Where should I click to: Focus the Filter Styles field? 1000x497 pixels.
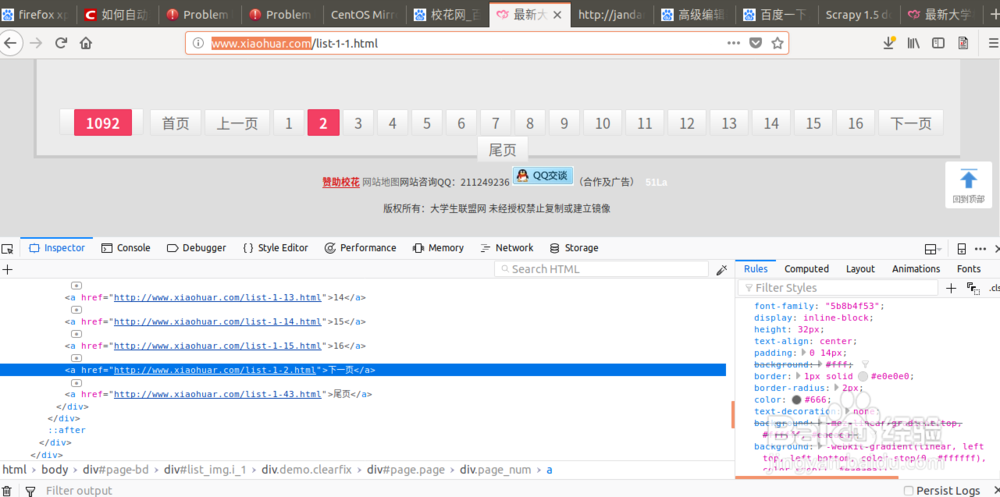837,288
